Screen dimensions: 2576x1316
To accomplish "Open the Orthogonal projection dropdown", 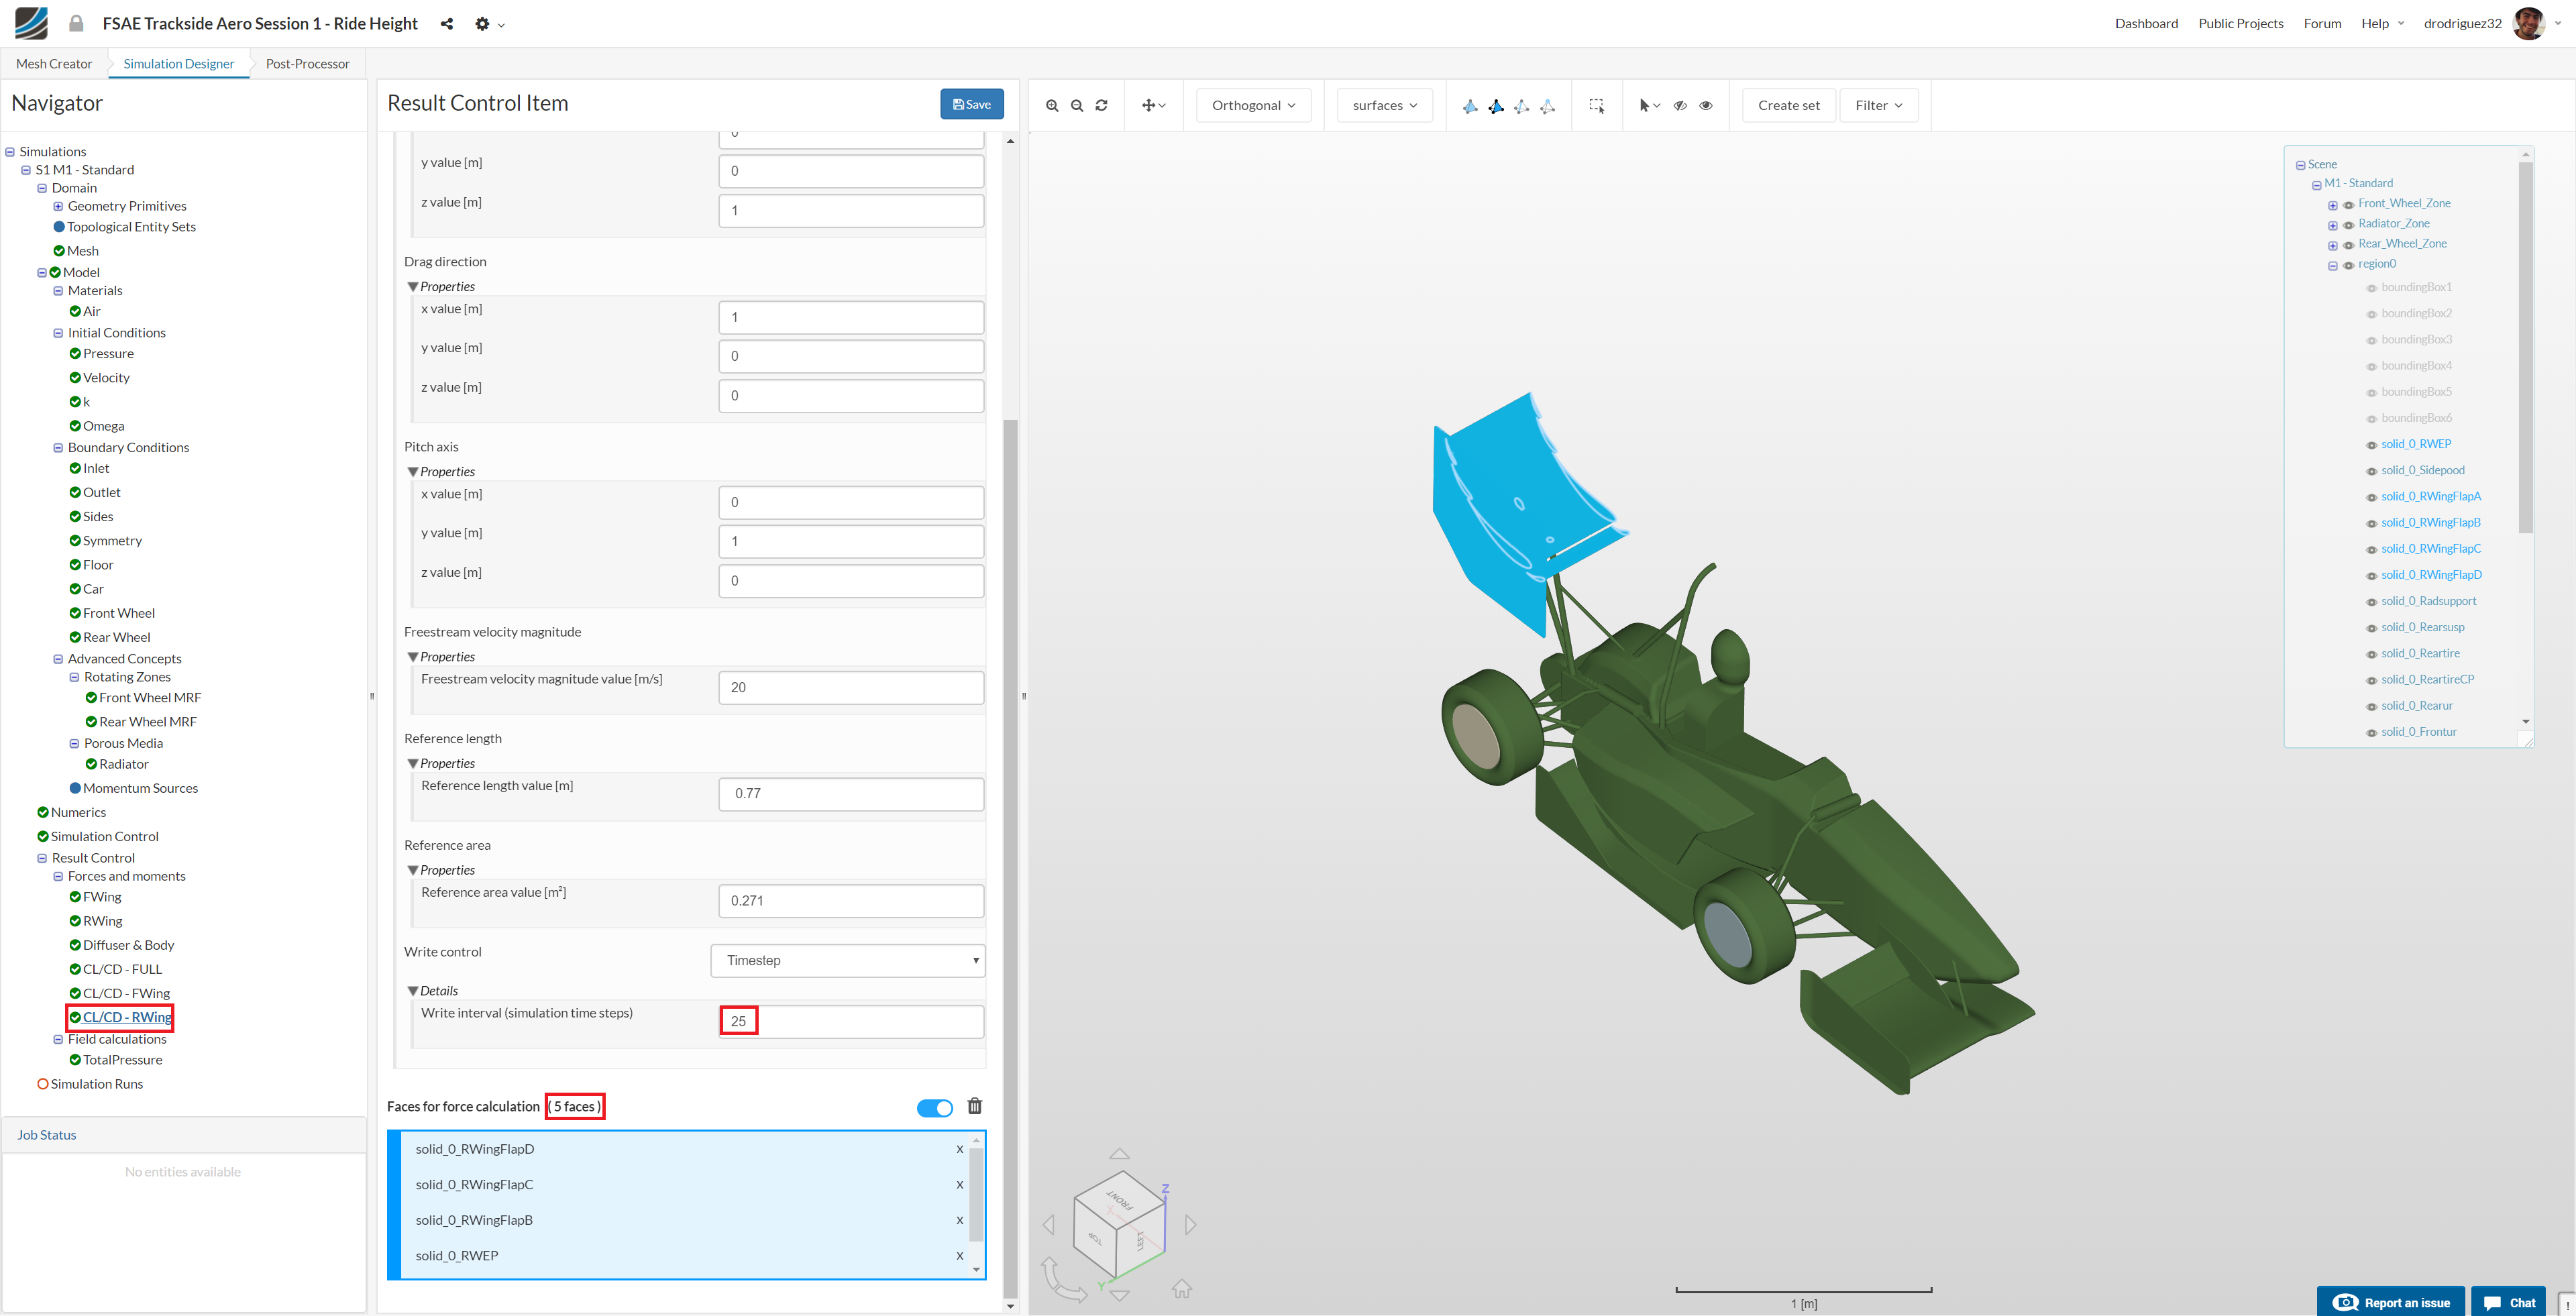I will click(1253, 105).
